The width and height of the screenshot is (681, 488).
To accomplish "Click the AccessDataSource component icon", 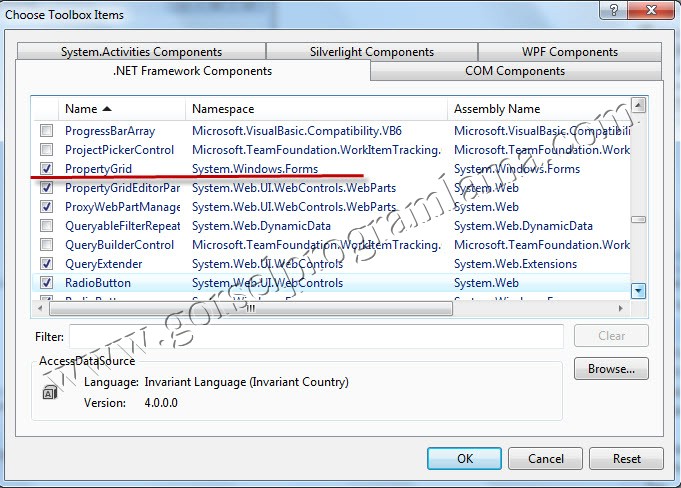I will 50,393.
